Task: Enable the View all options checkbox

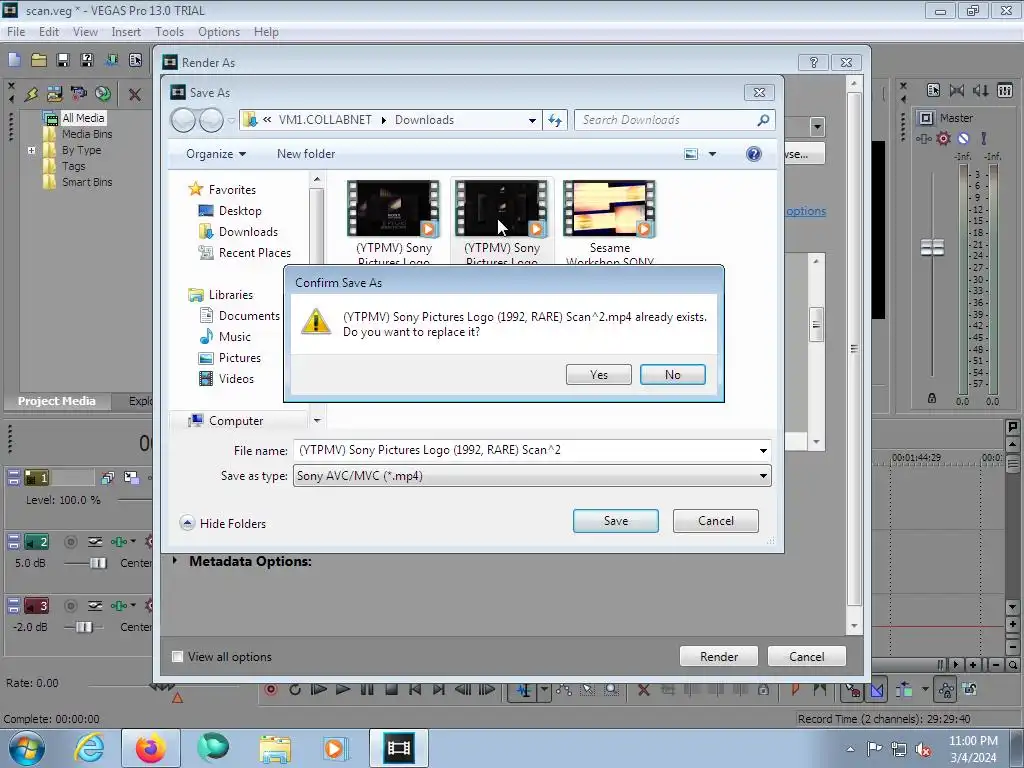Action: (x=177, y=656)
